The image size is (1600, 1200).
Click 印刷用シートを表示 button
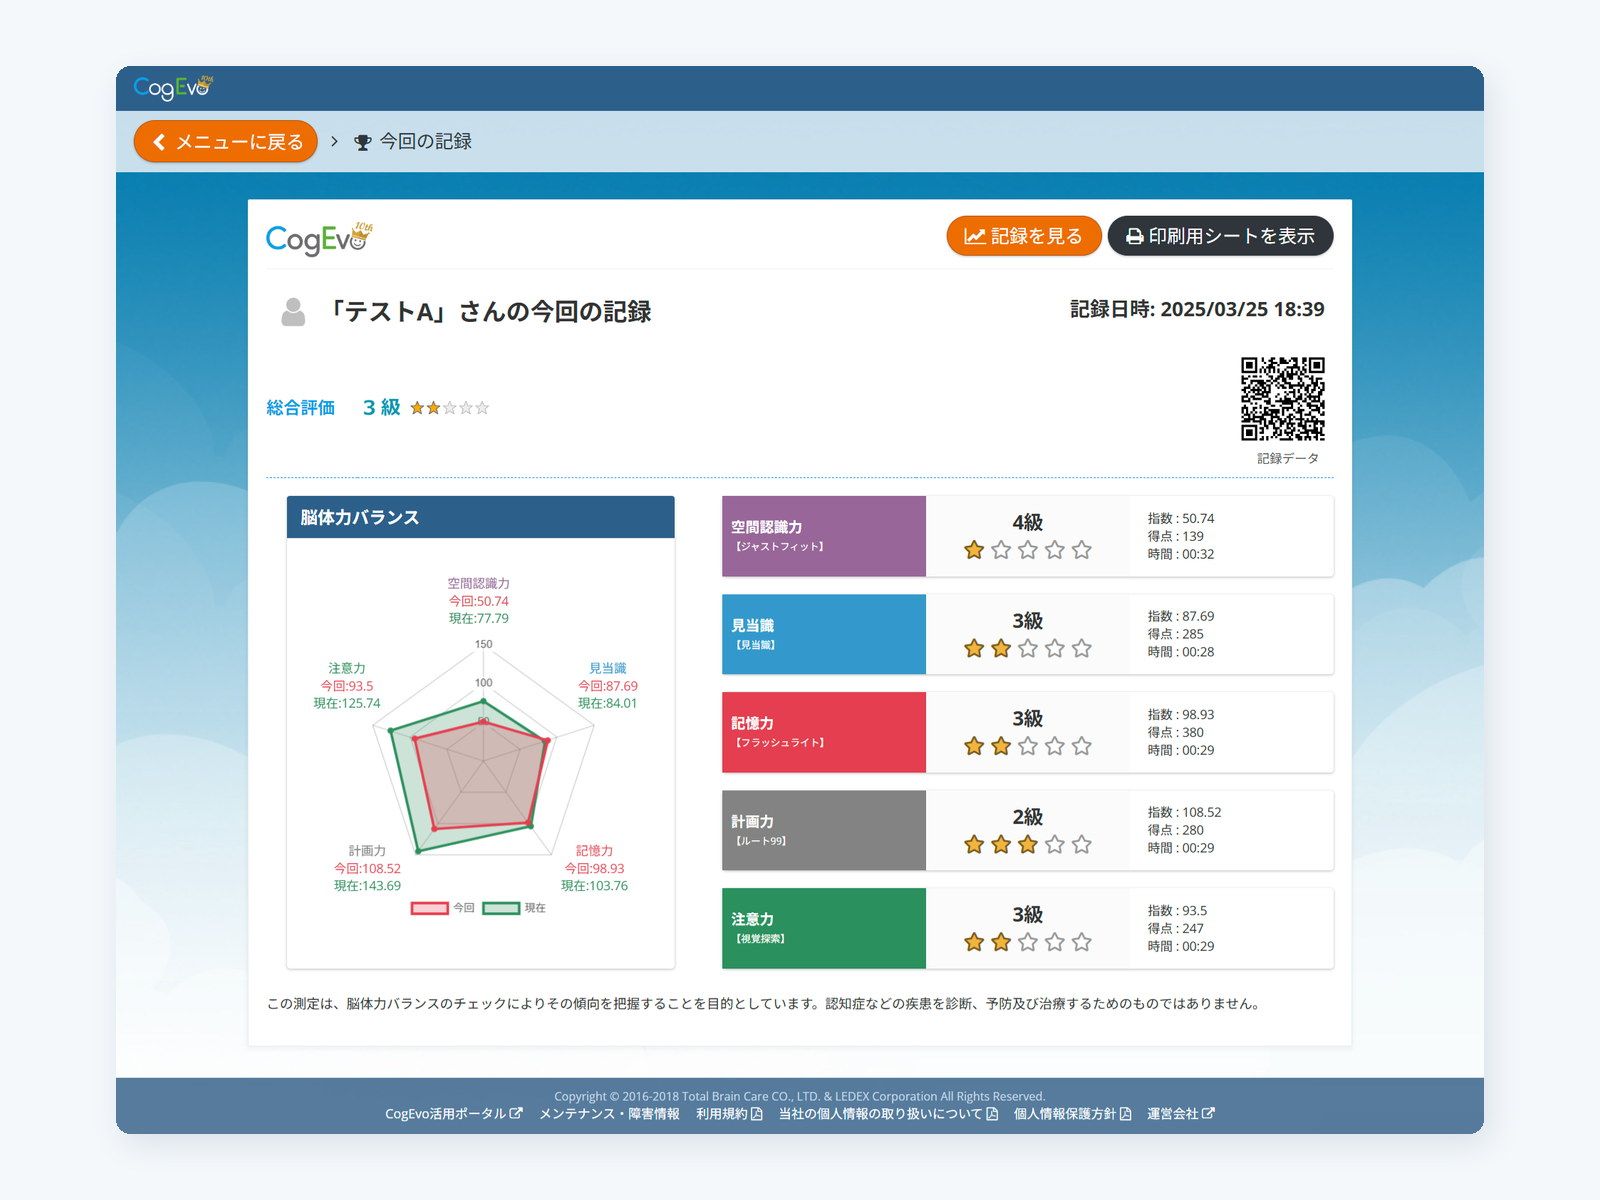[x=1220, y=236]
